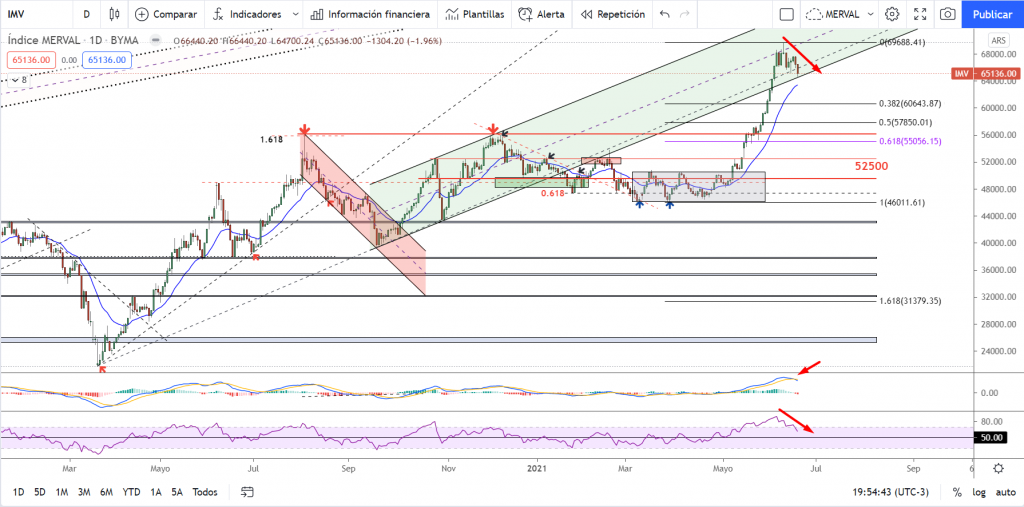Open the chart layout square selector

coord(787,14)
